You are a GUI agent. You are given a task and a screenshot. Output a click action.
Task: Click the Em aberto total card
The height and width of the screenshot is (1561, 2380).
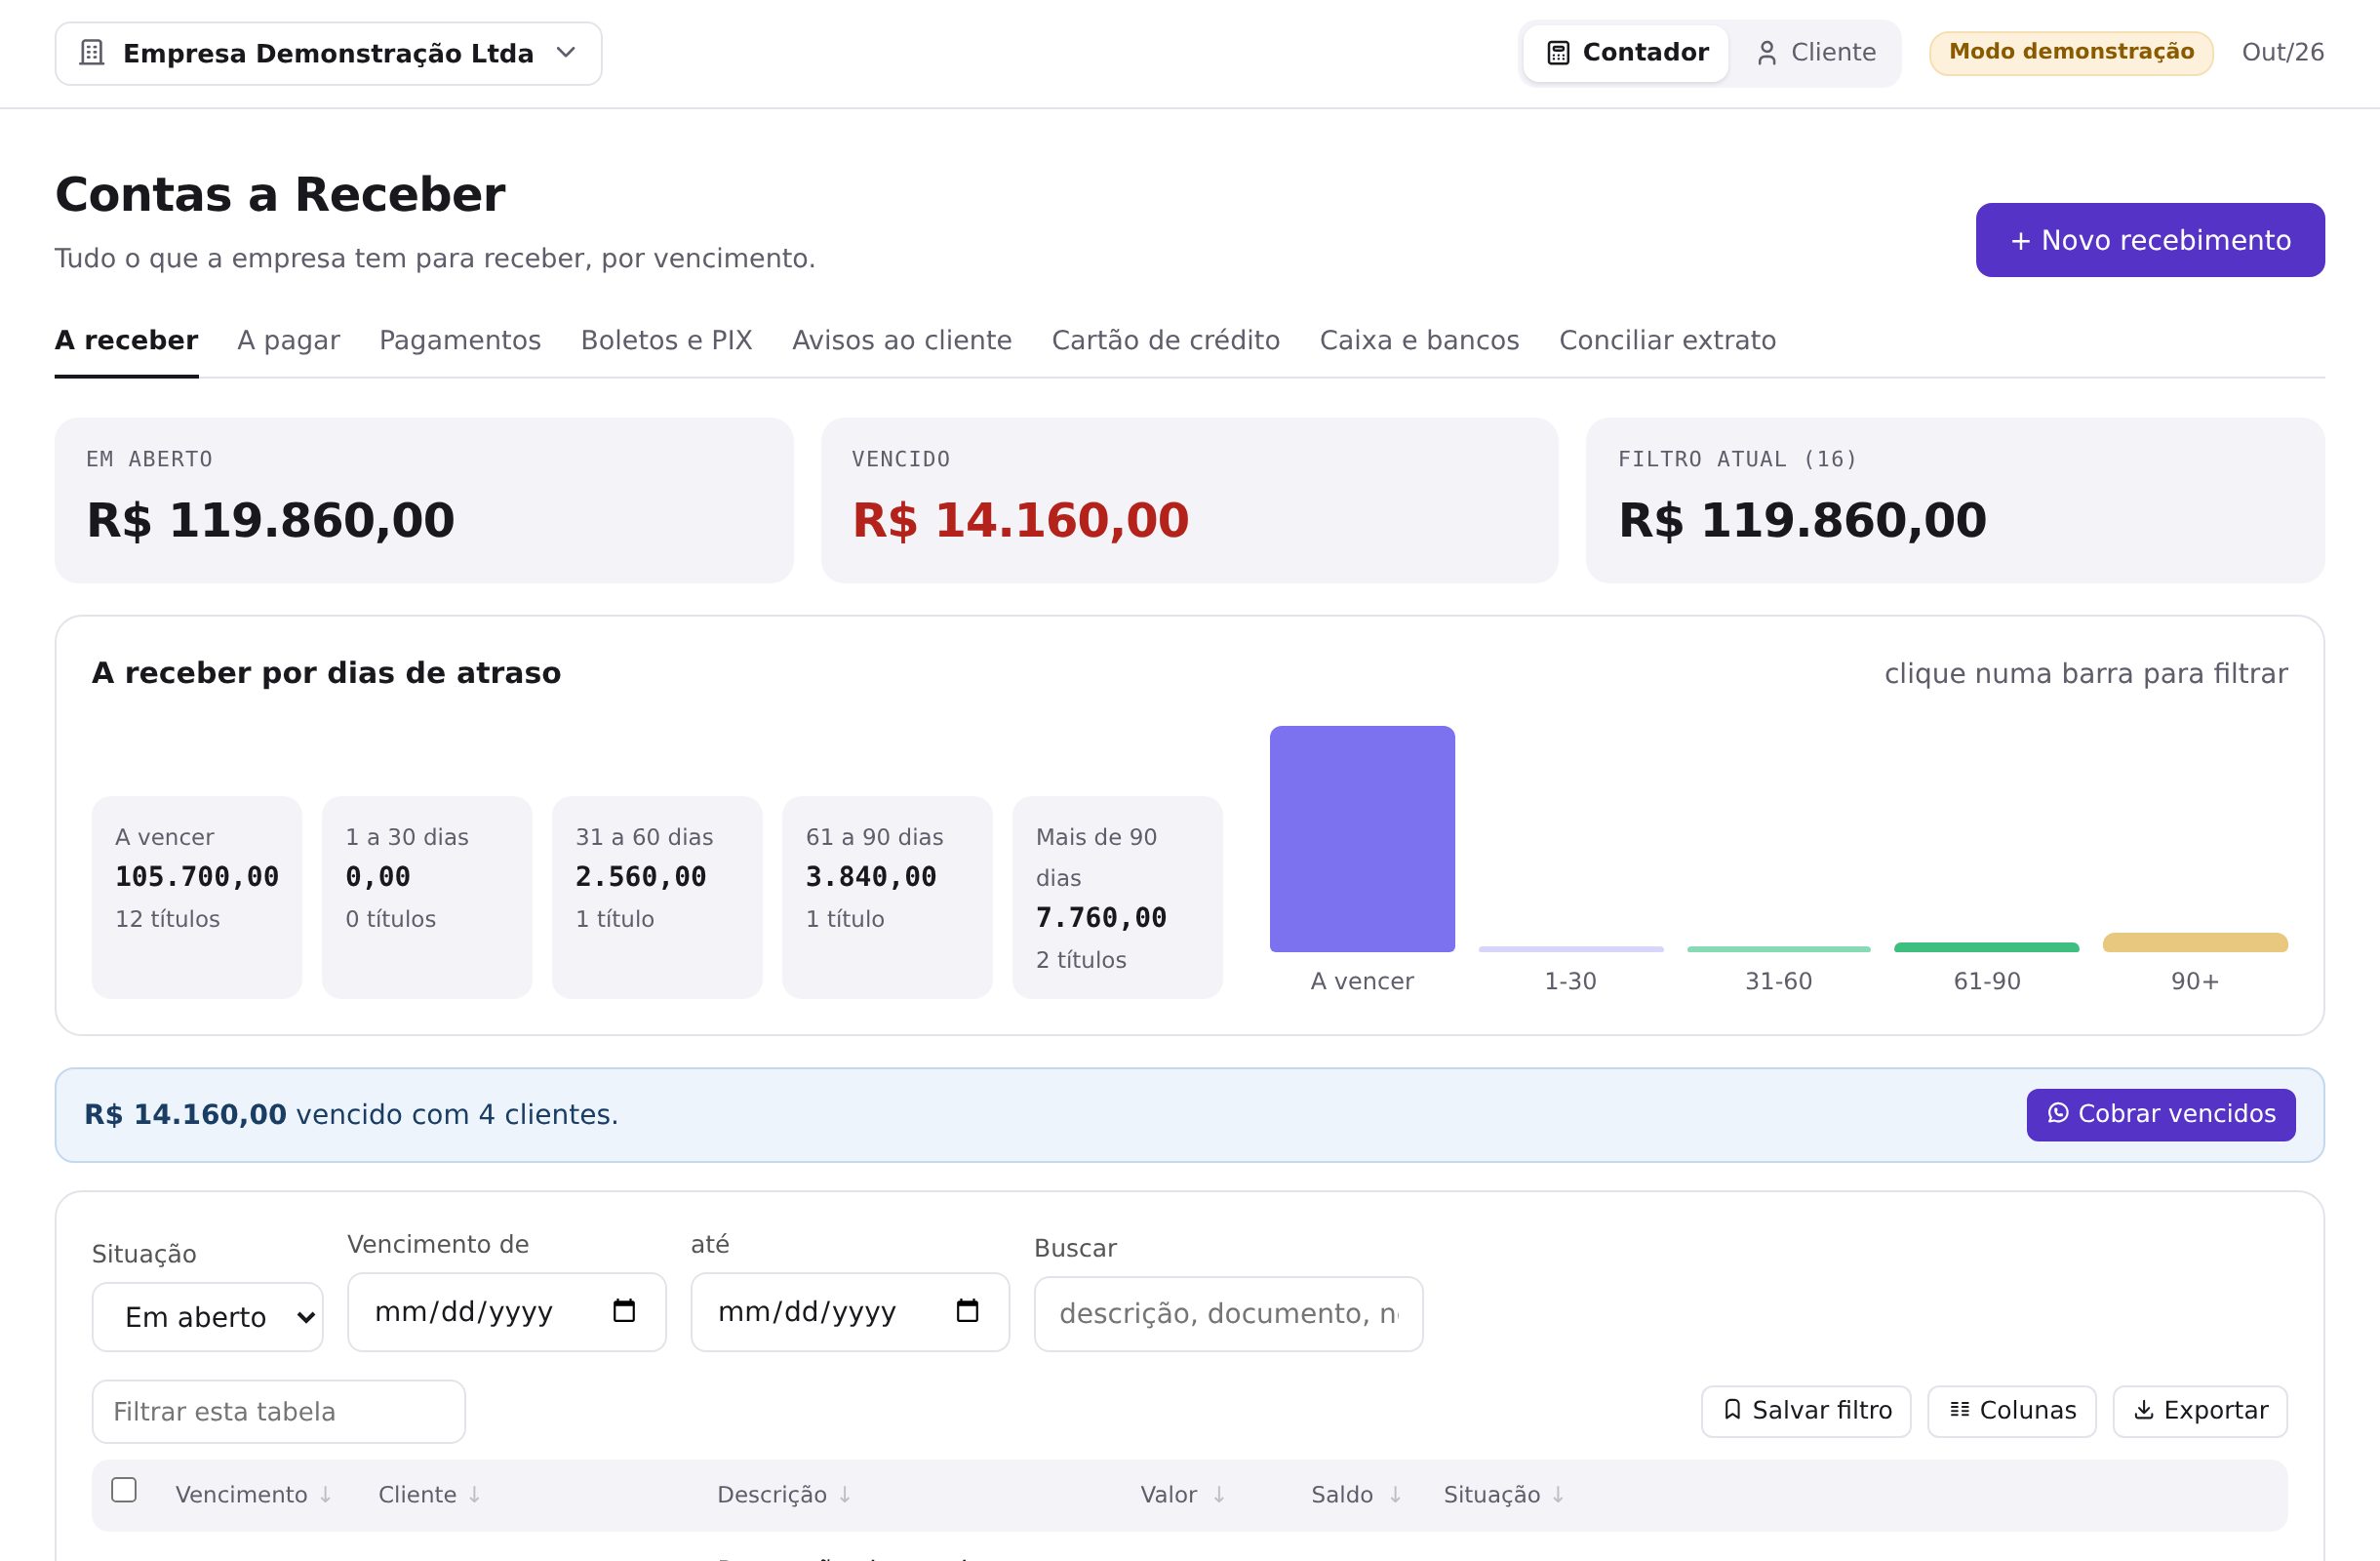(x=424, y=500)
